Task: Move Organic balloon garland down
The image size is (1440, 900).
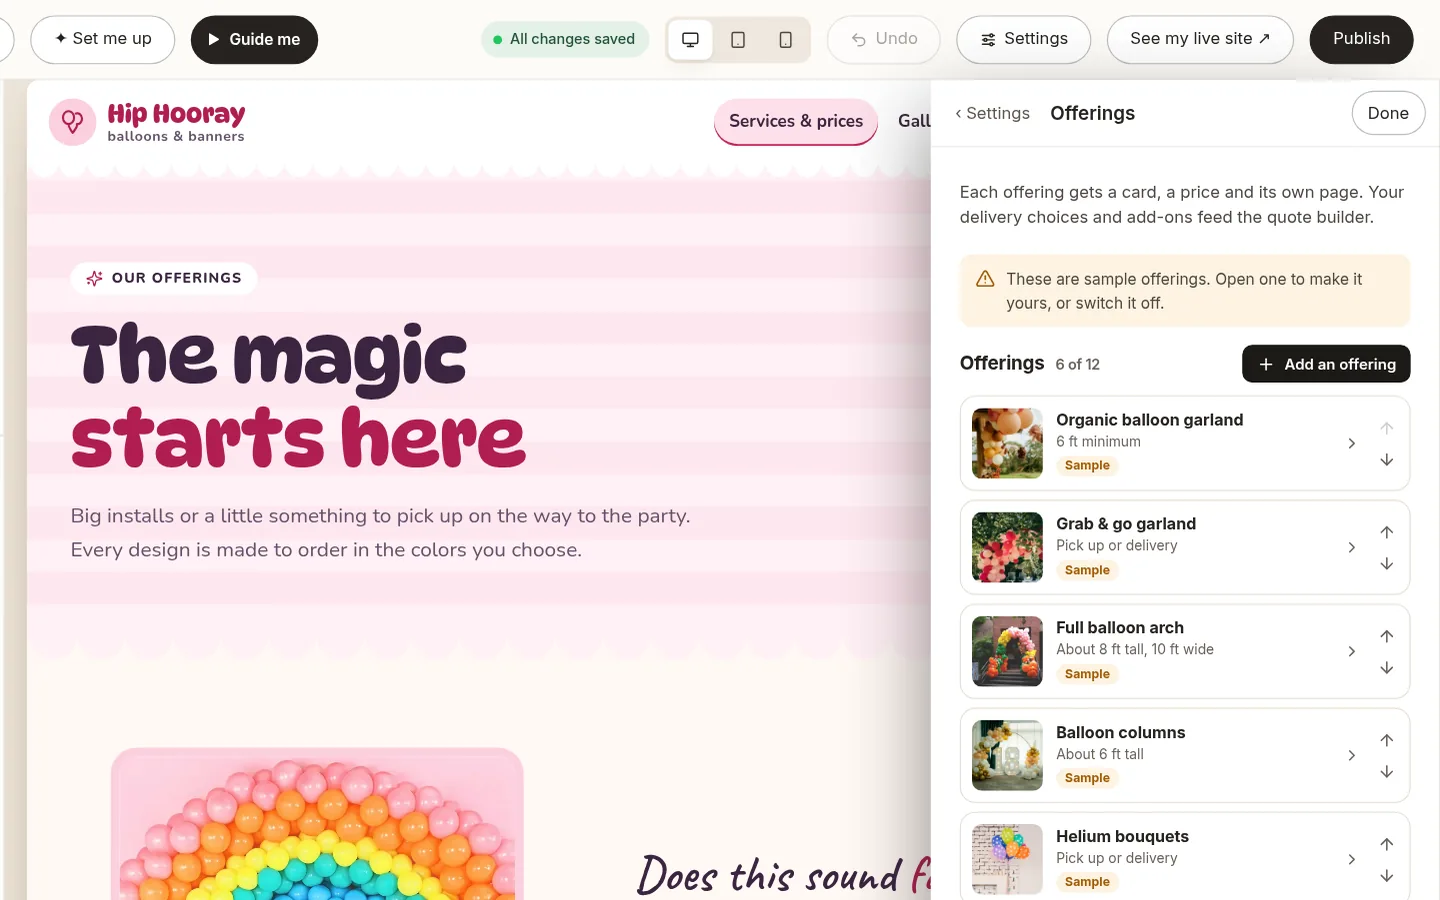Action: 1387,460
